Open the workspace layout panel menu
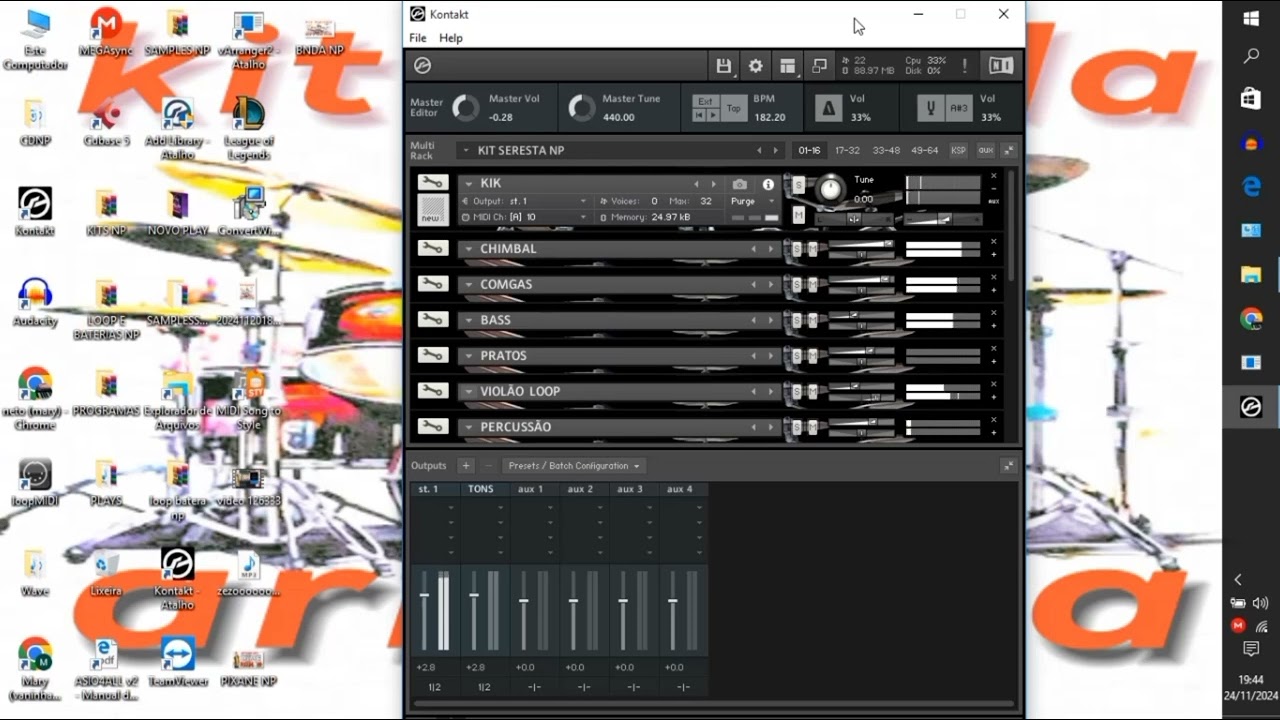The image size is (1280, 720). click(x=788, y=66)
